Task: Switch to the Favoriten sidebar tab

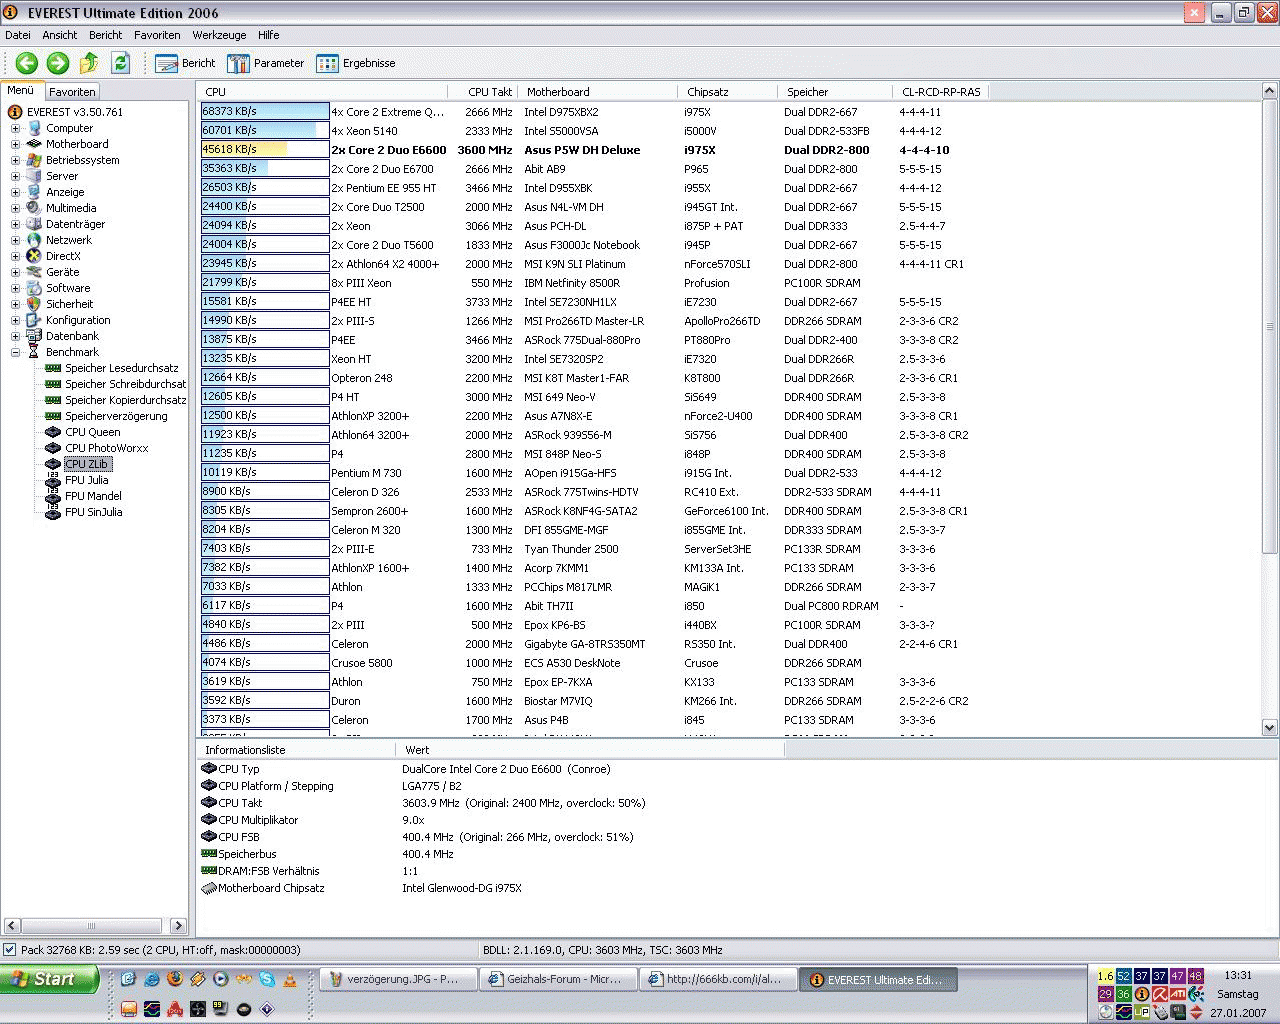Action: [72, 92]
